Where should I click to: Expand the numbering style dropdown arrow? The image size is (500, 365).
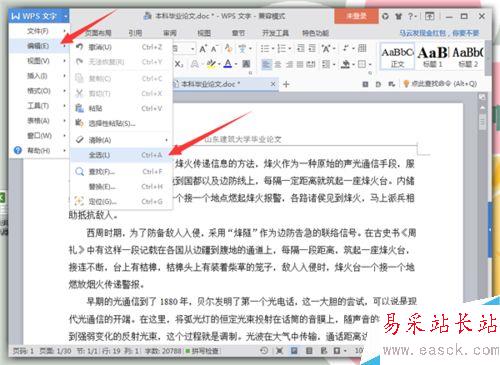(290, 49)
